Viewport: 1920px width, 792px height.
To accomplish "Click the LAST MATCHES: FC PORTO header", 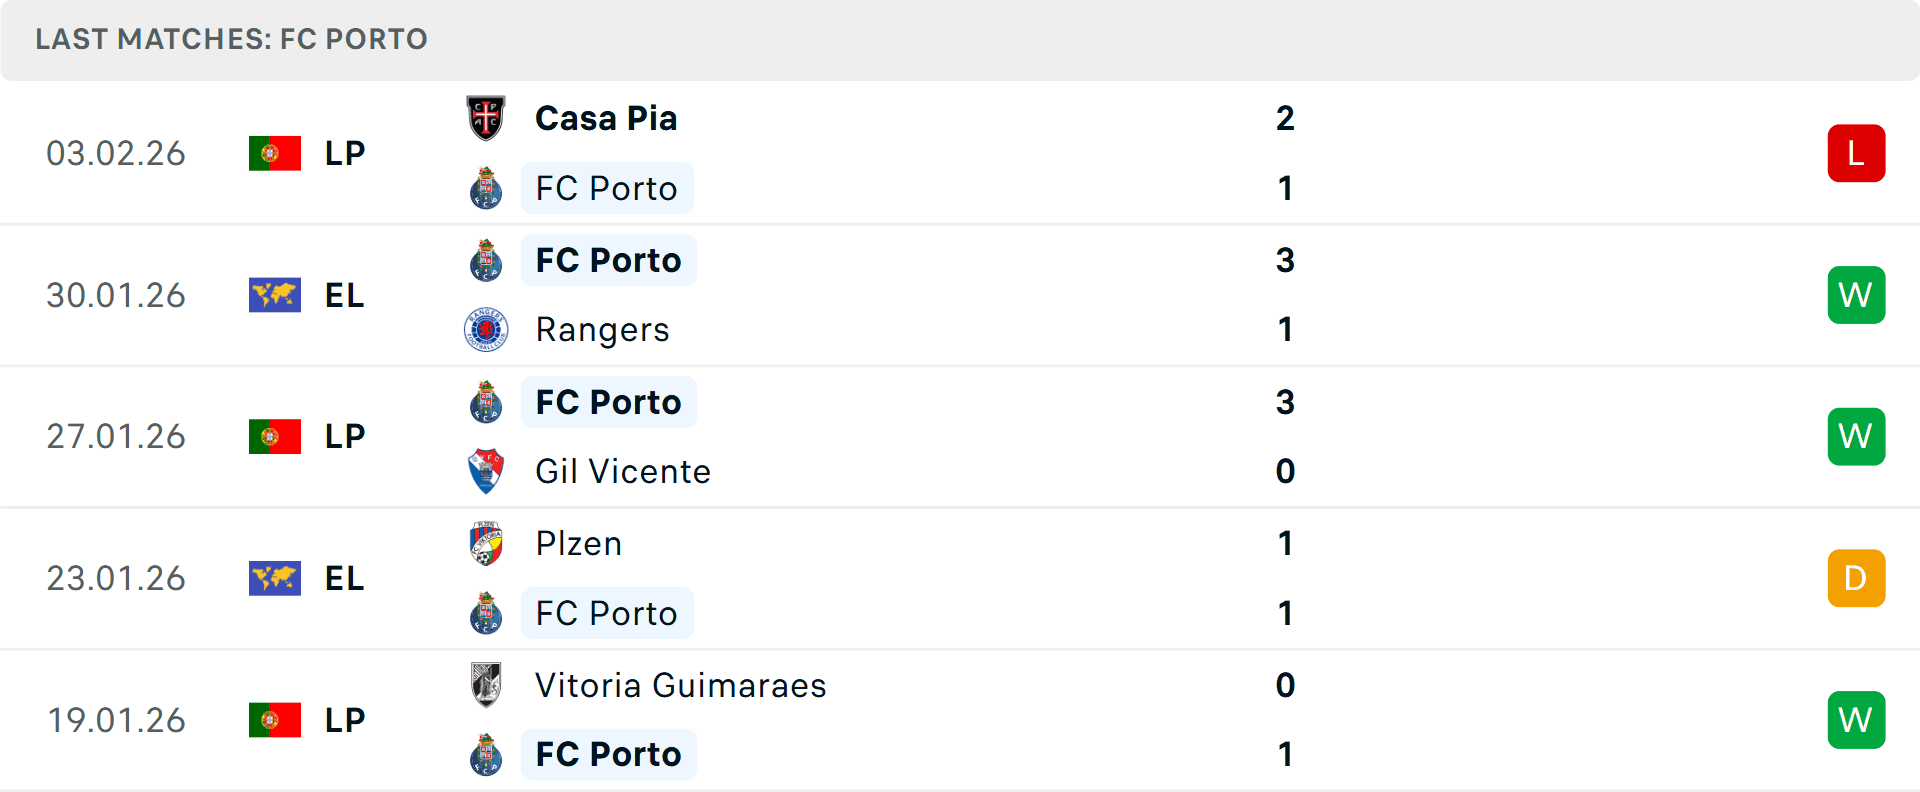I will pos(231,39).
